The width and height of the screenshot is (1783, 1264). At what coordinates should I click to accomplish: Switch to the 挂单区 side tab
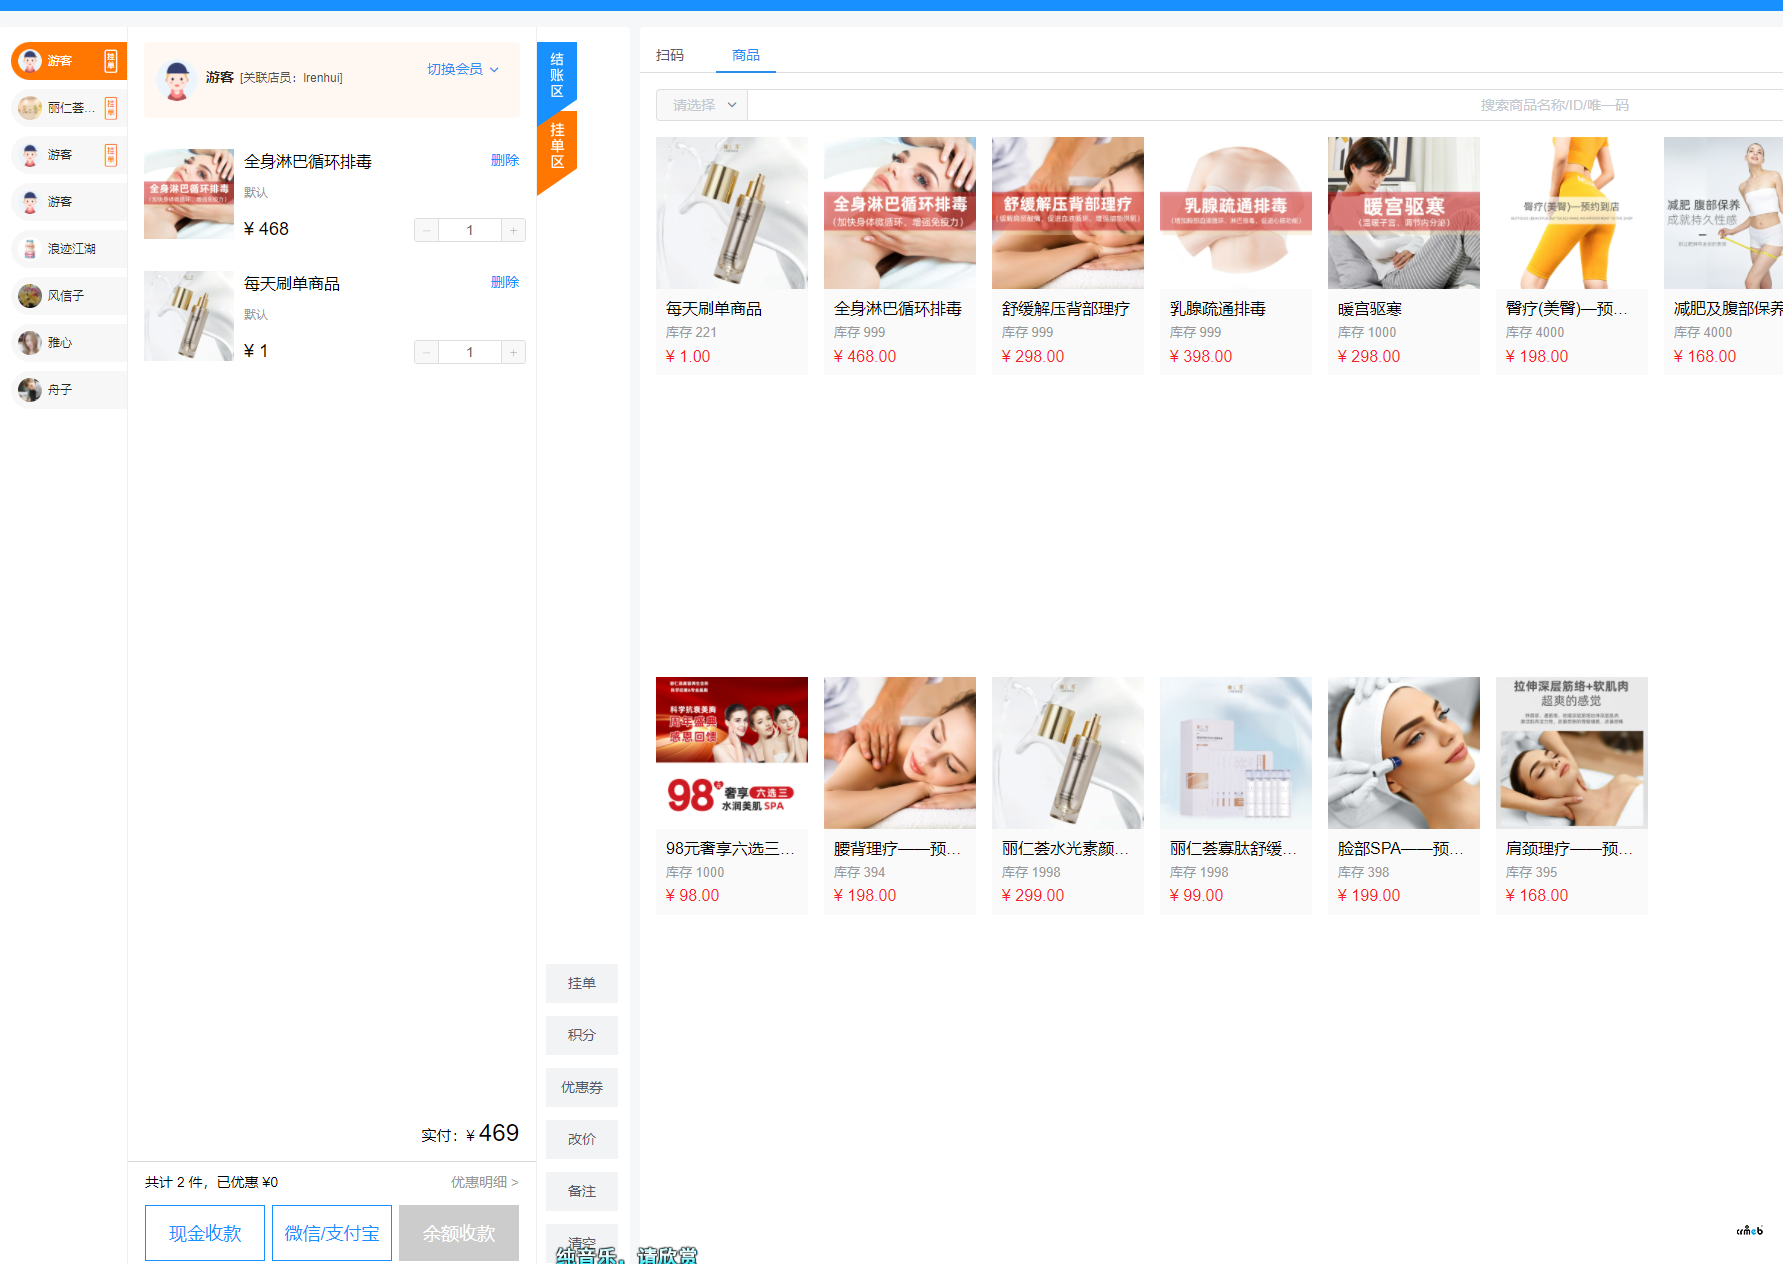point(557,147)
